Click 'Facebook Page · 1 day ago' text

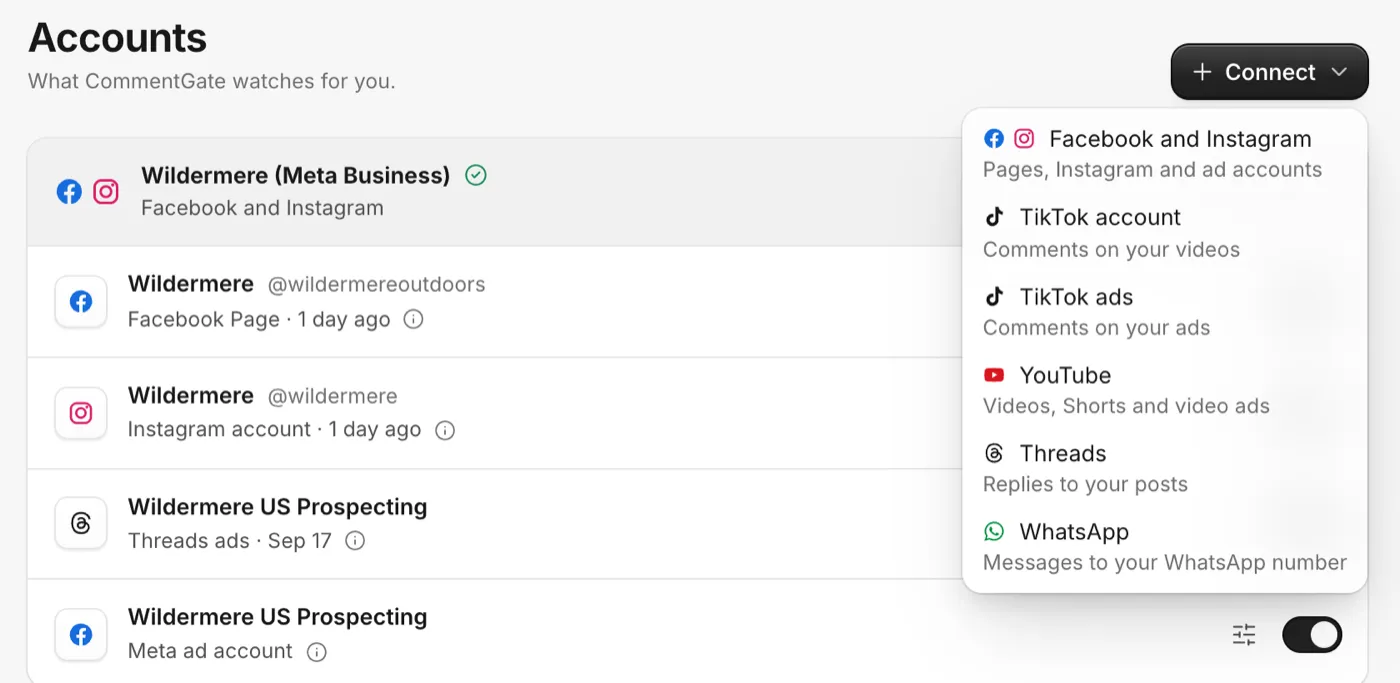pyautogui.click(x=259, y=320)
